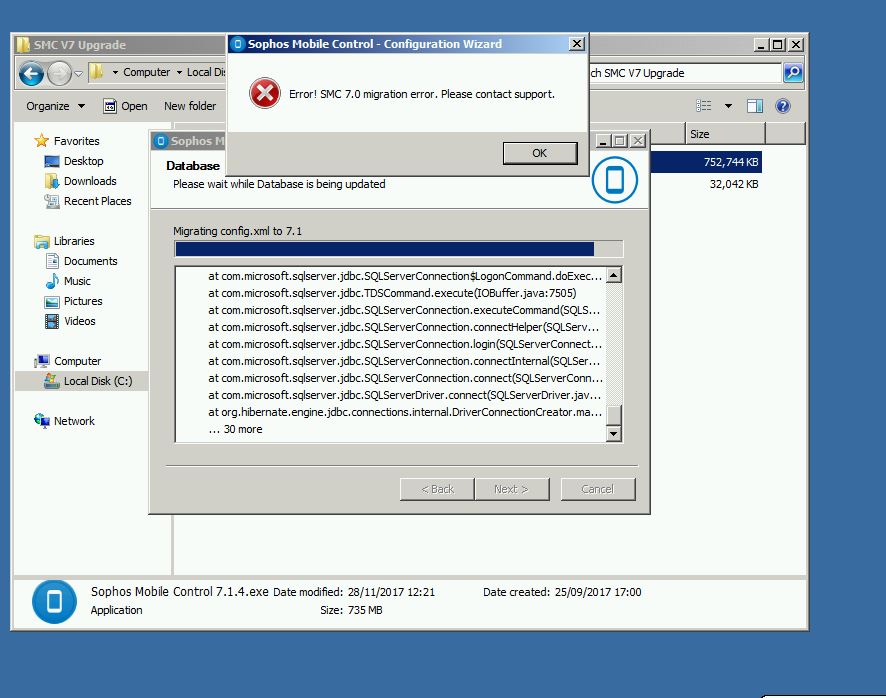The height and width of the screenshot is (698, 886).
Task: Click the Network icon
Action: [42, 420]
